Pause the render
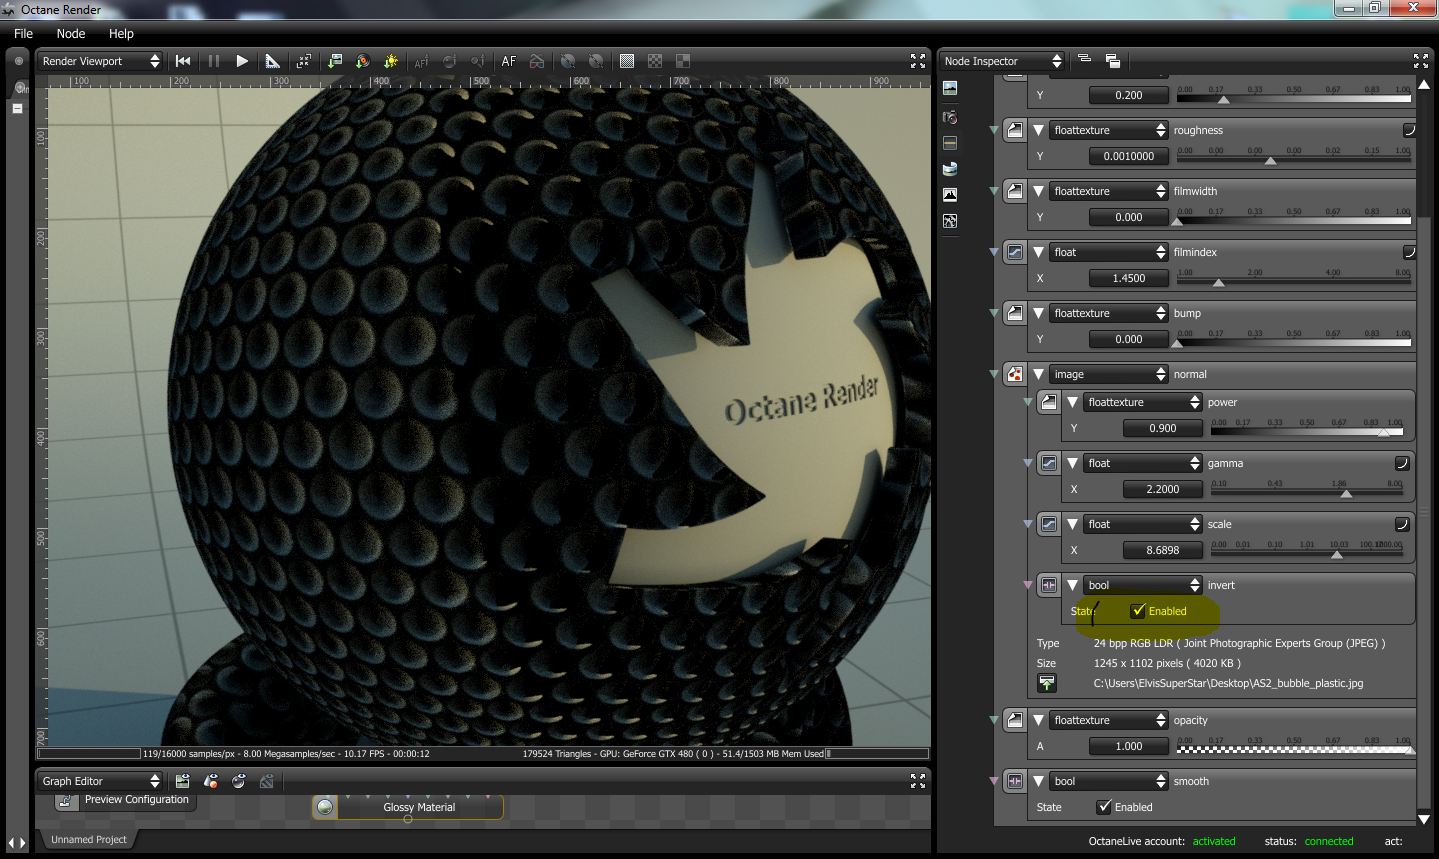Screen dimensions: 1439x859 click(x=213, y=61)
